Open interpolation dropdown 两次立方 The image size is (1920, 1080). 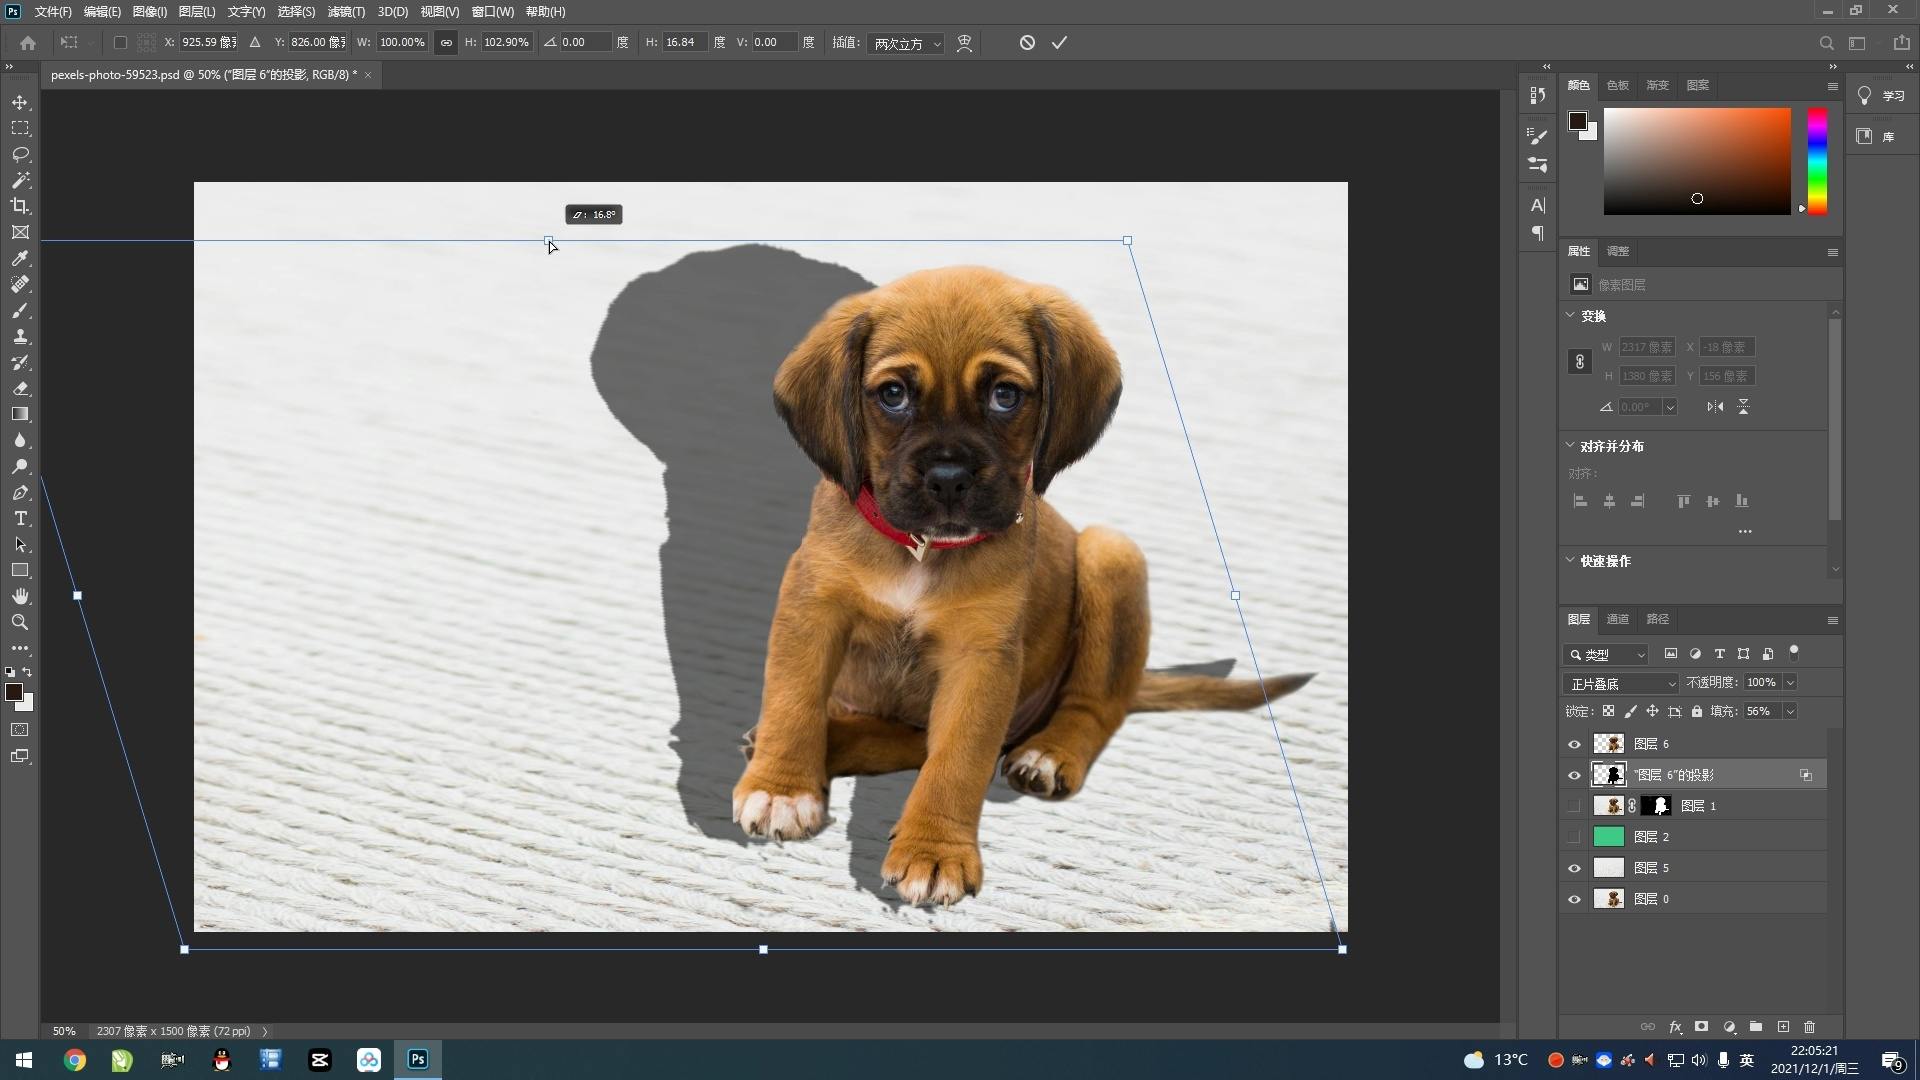click(906, 44)
